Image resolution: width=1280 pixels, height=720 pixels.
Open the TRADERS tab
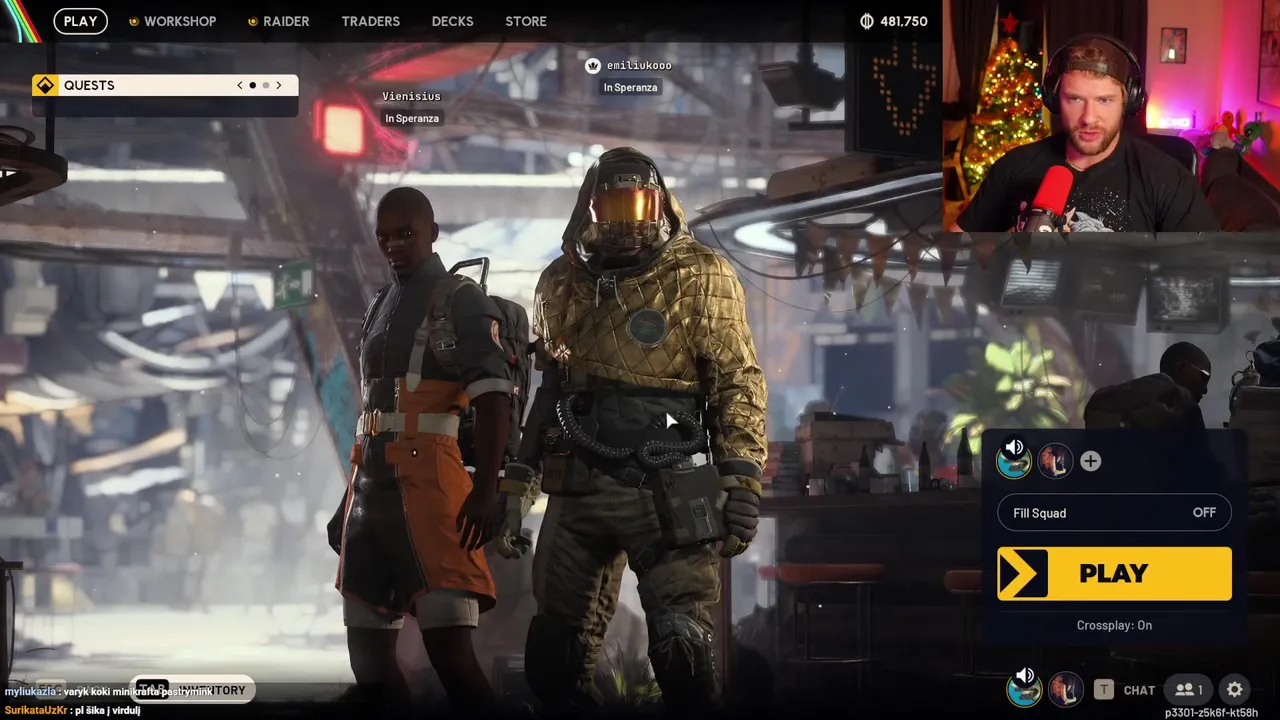point(370,21)
